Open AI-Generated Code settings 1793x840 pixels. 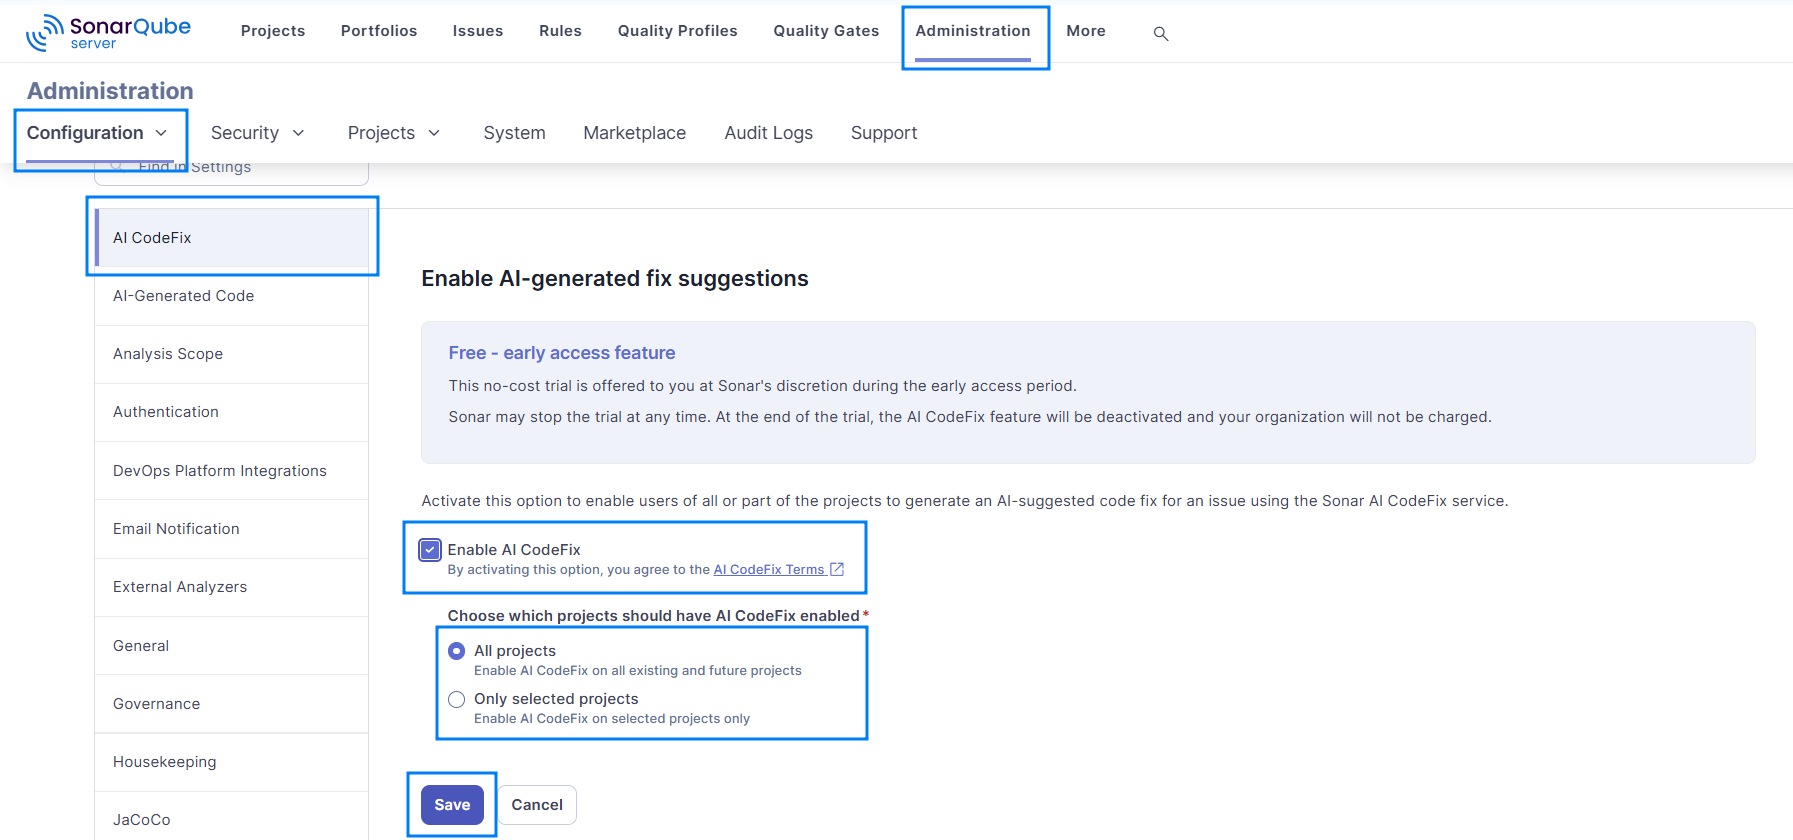coord(232,296)
